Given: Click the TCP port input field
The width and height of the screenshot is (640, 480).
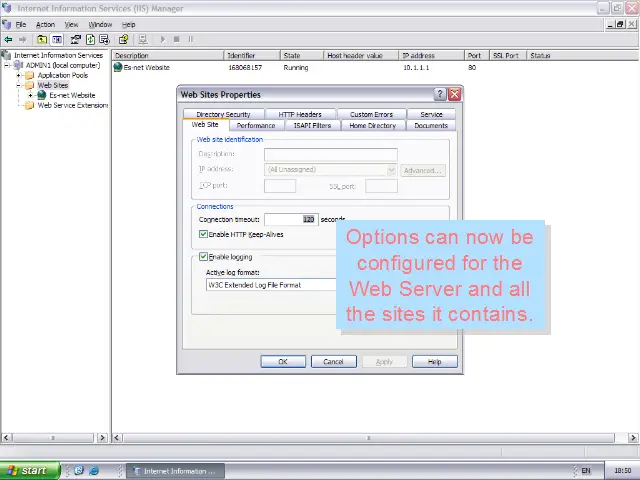Looking at the screenshot, I should [280, 186].
